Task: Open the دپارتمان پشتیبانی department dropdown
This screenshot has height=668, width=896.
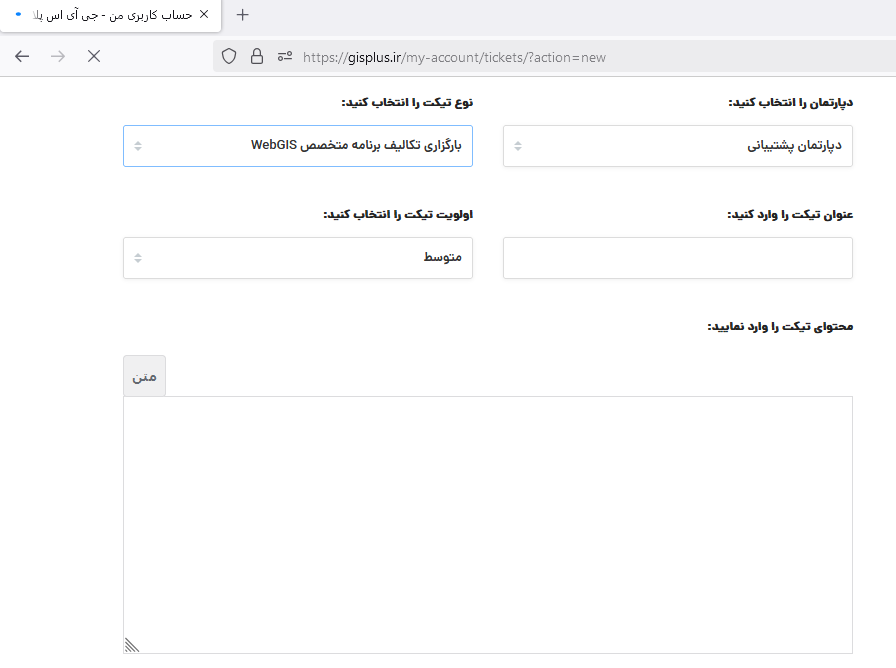Action: tap(678, 146)
